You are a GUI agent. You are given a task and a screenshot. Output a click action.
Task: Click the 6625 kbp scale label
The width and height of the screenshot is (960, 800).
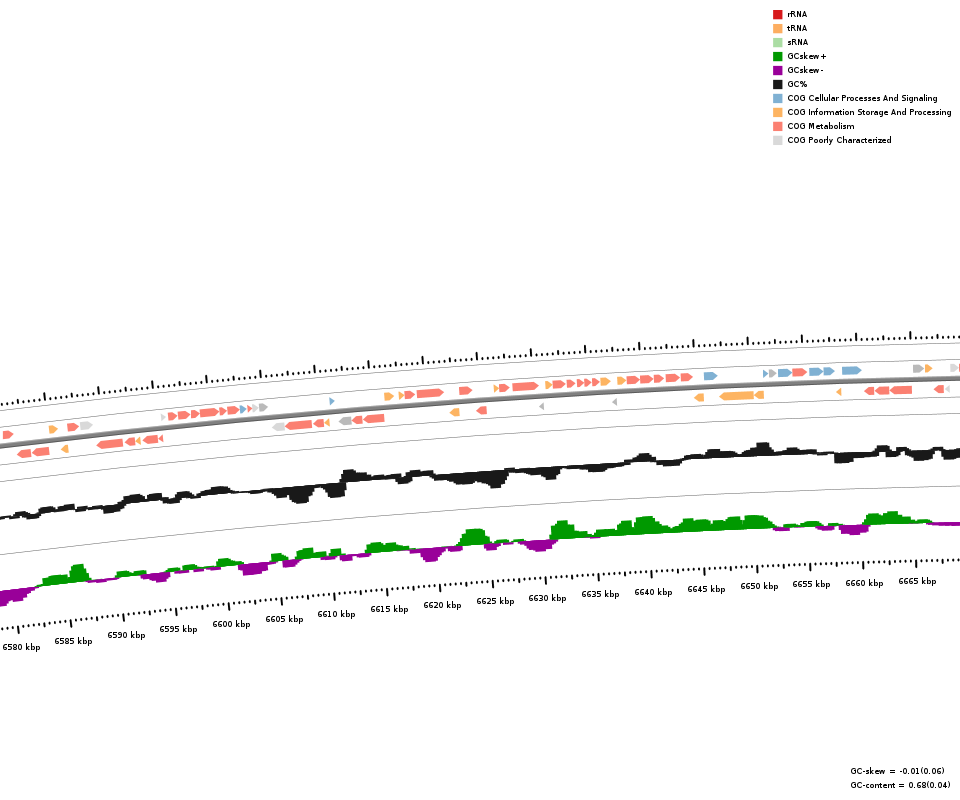click(495, 601)
